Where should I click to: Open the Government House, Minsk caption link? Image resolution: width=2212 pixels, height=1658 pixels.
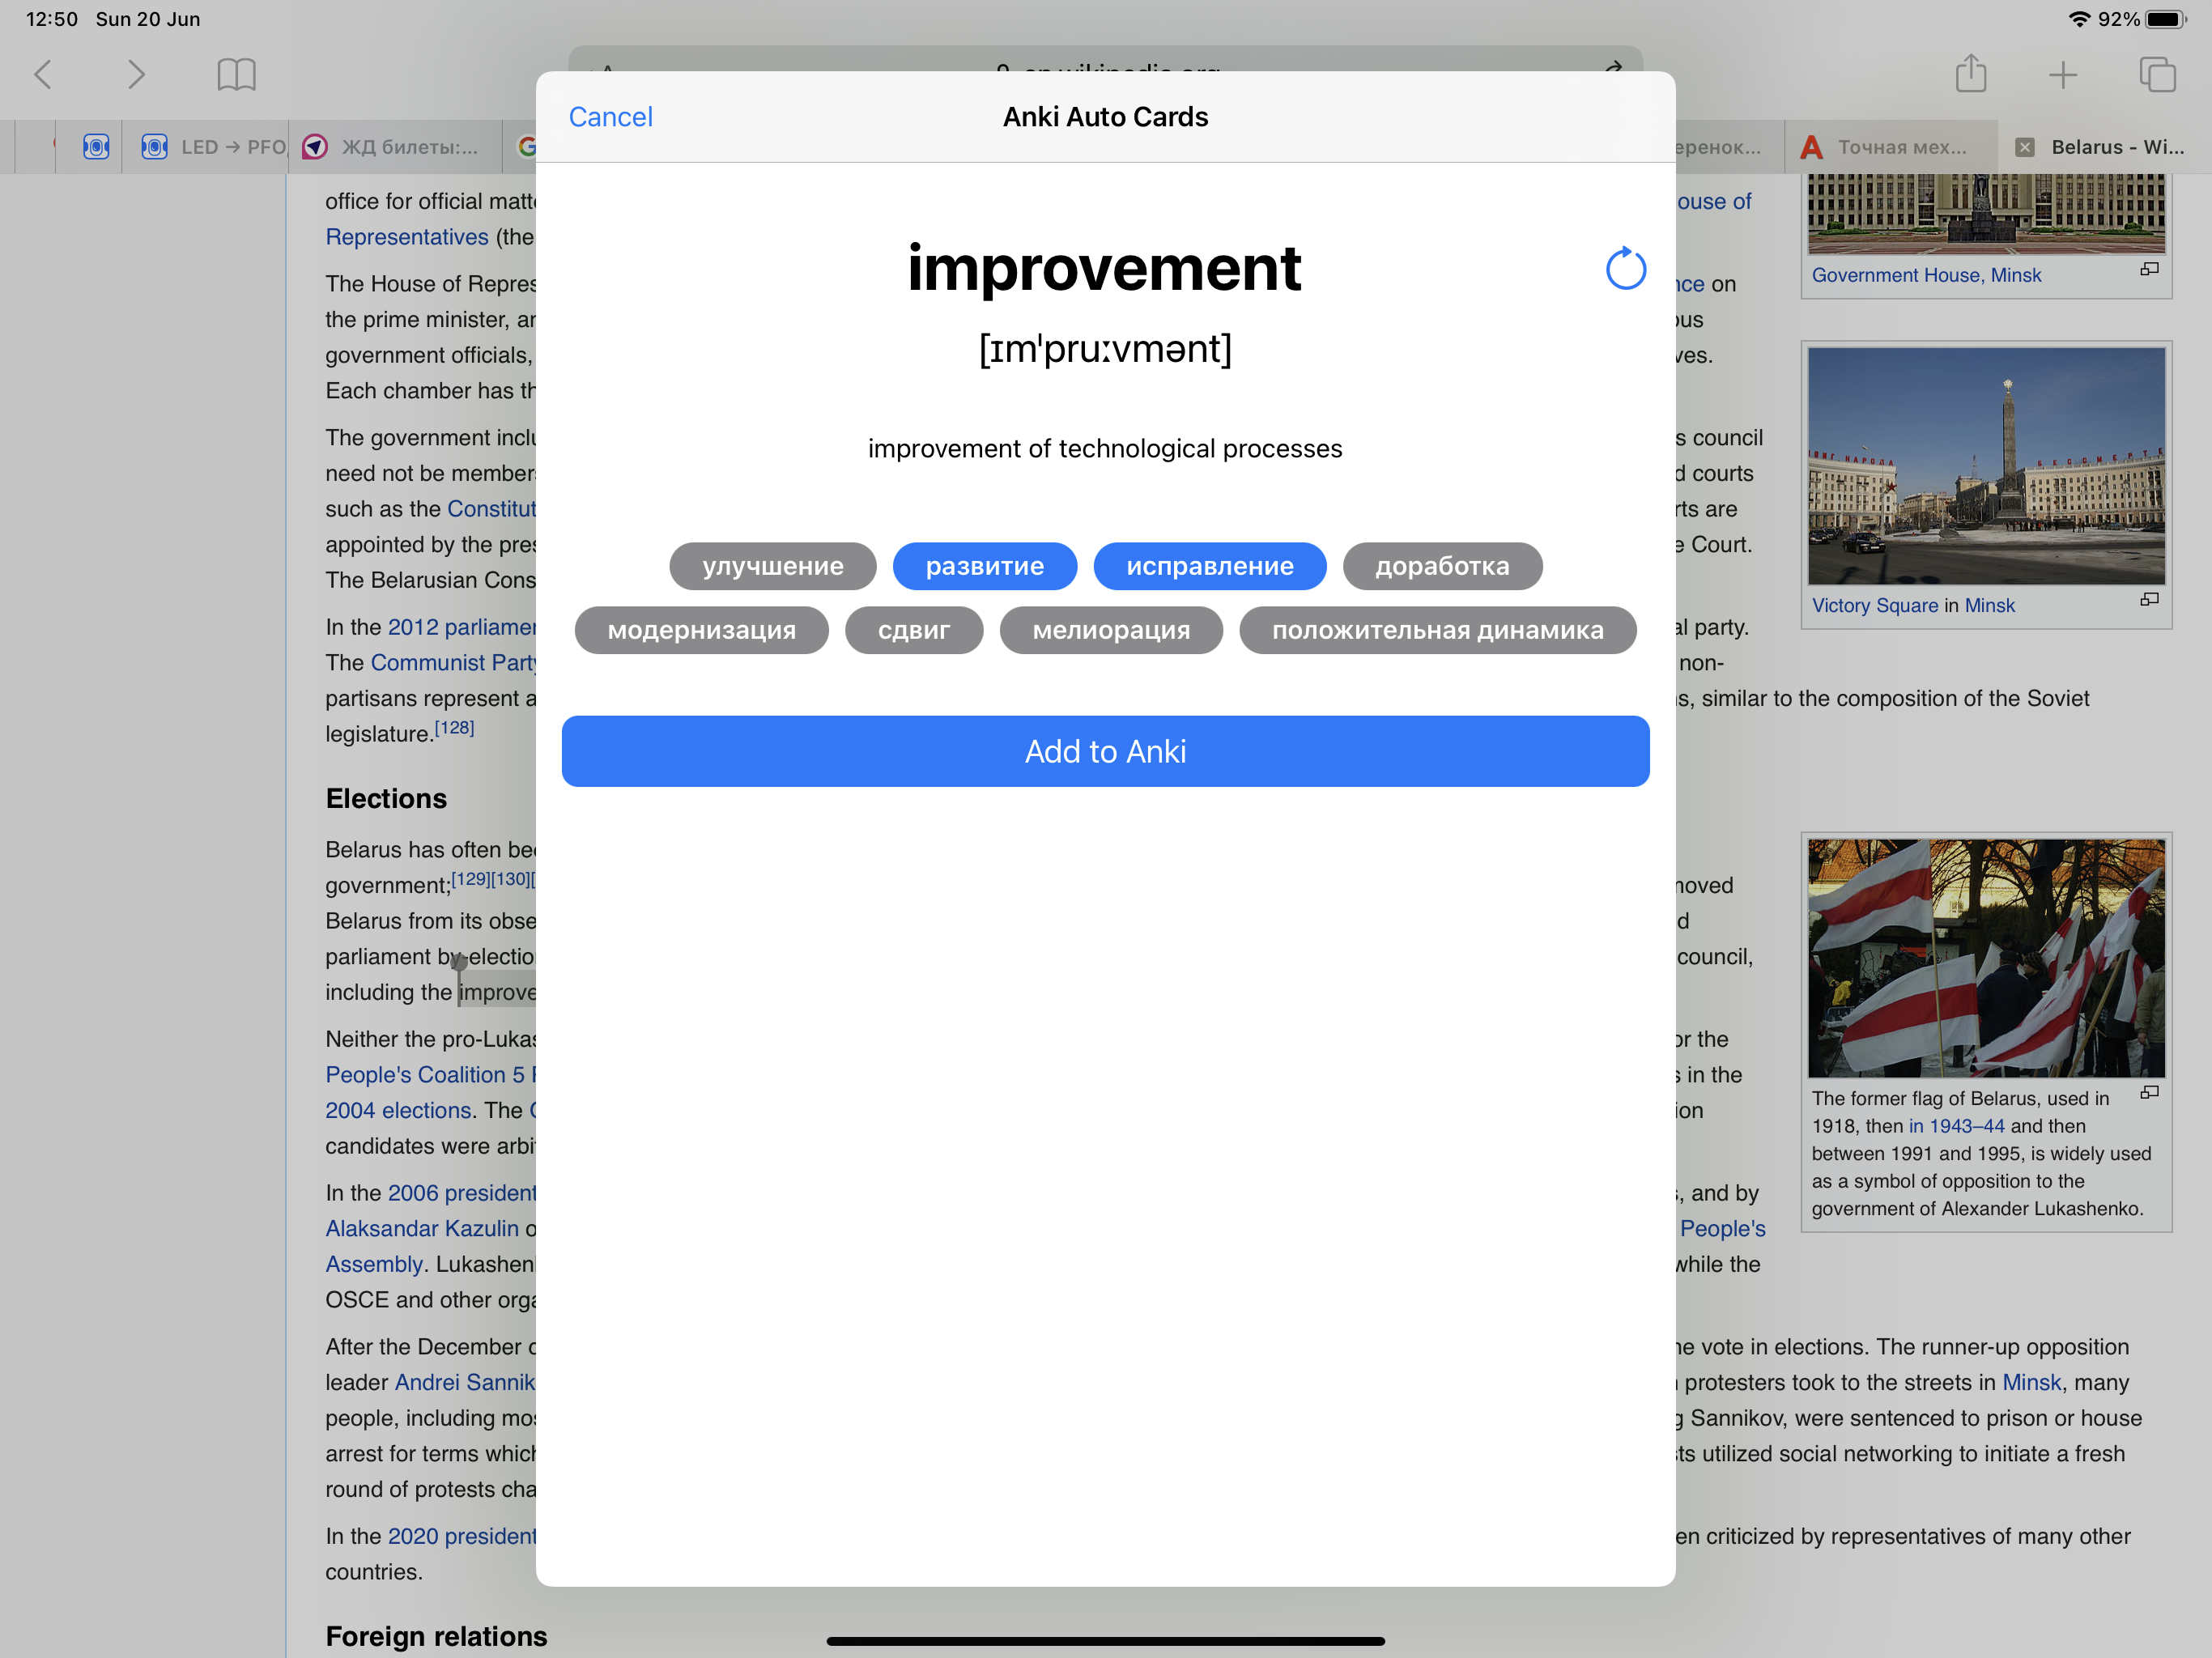click(x=1926, y=275)
